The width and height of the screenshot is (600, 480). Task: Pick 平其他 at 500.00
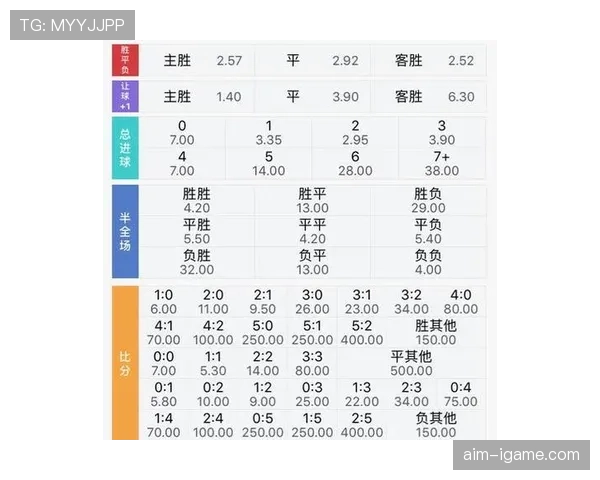pyautogui.click(x=411, y=364)
